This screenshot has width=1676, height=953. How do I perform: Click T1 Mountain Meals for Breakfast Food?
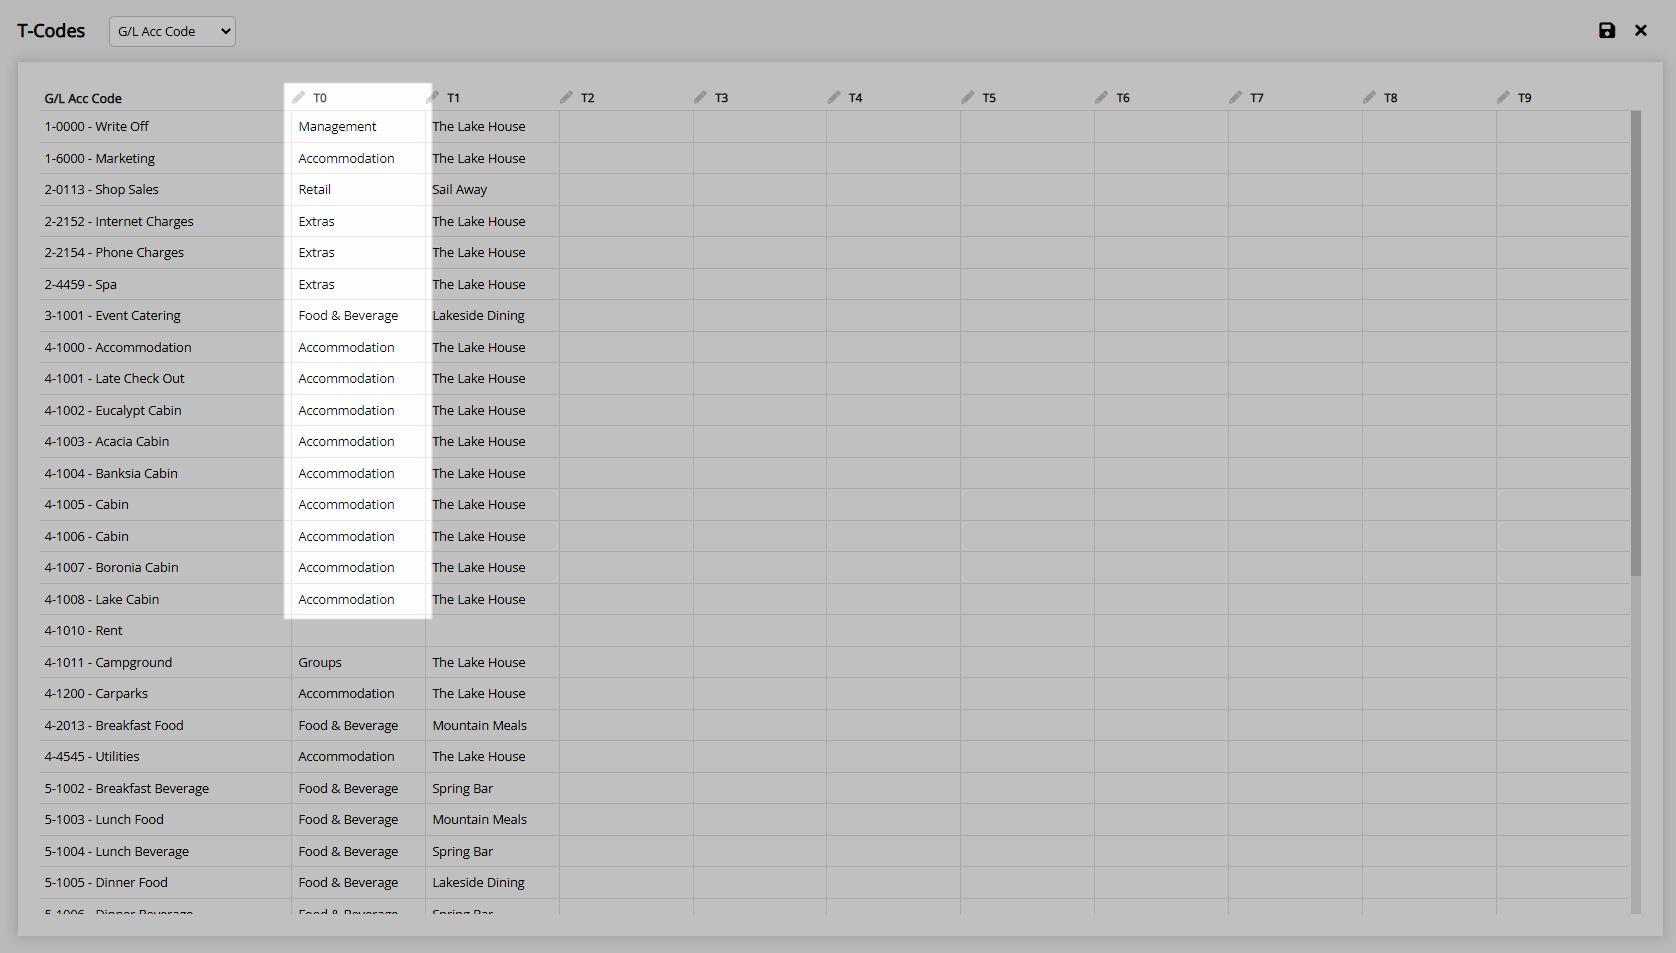492,725
